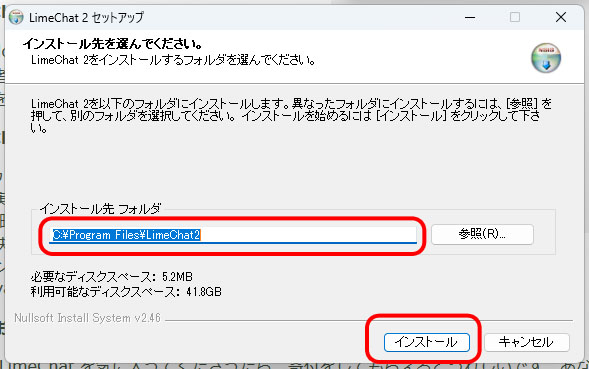
Task: Cancel setup with the キャンセル button
Action: [527, 342]
